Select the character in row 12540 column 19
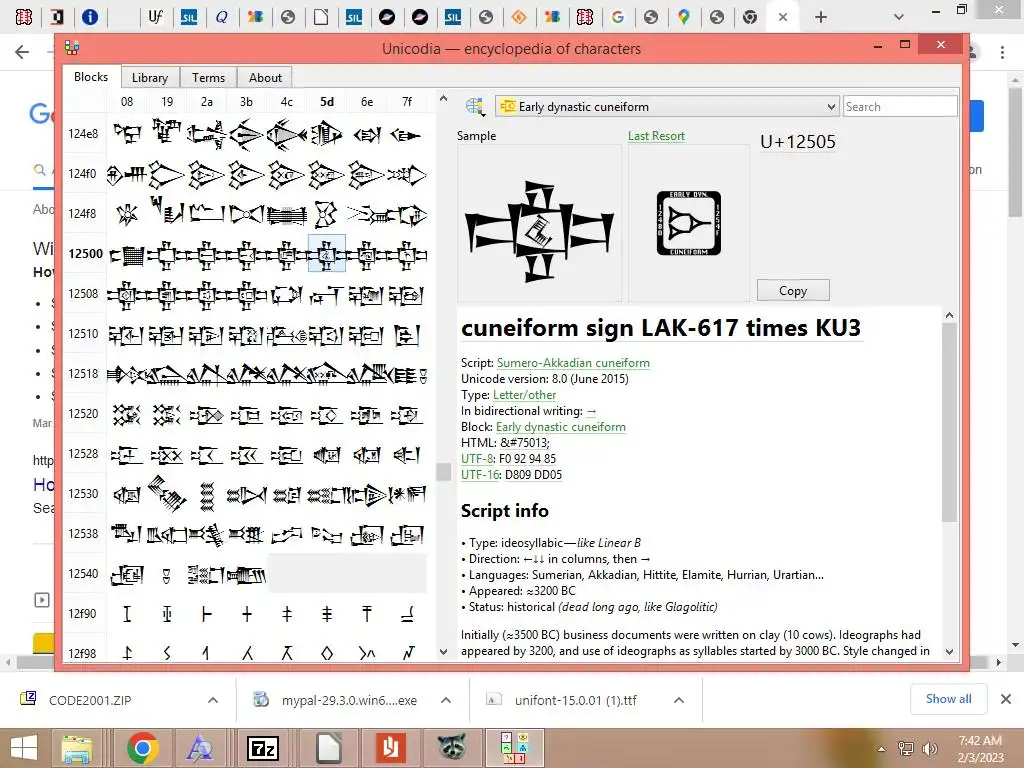Viewport: 1024px width, 768px height. click(x=167, y=574)
